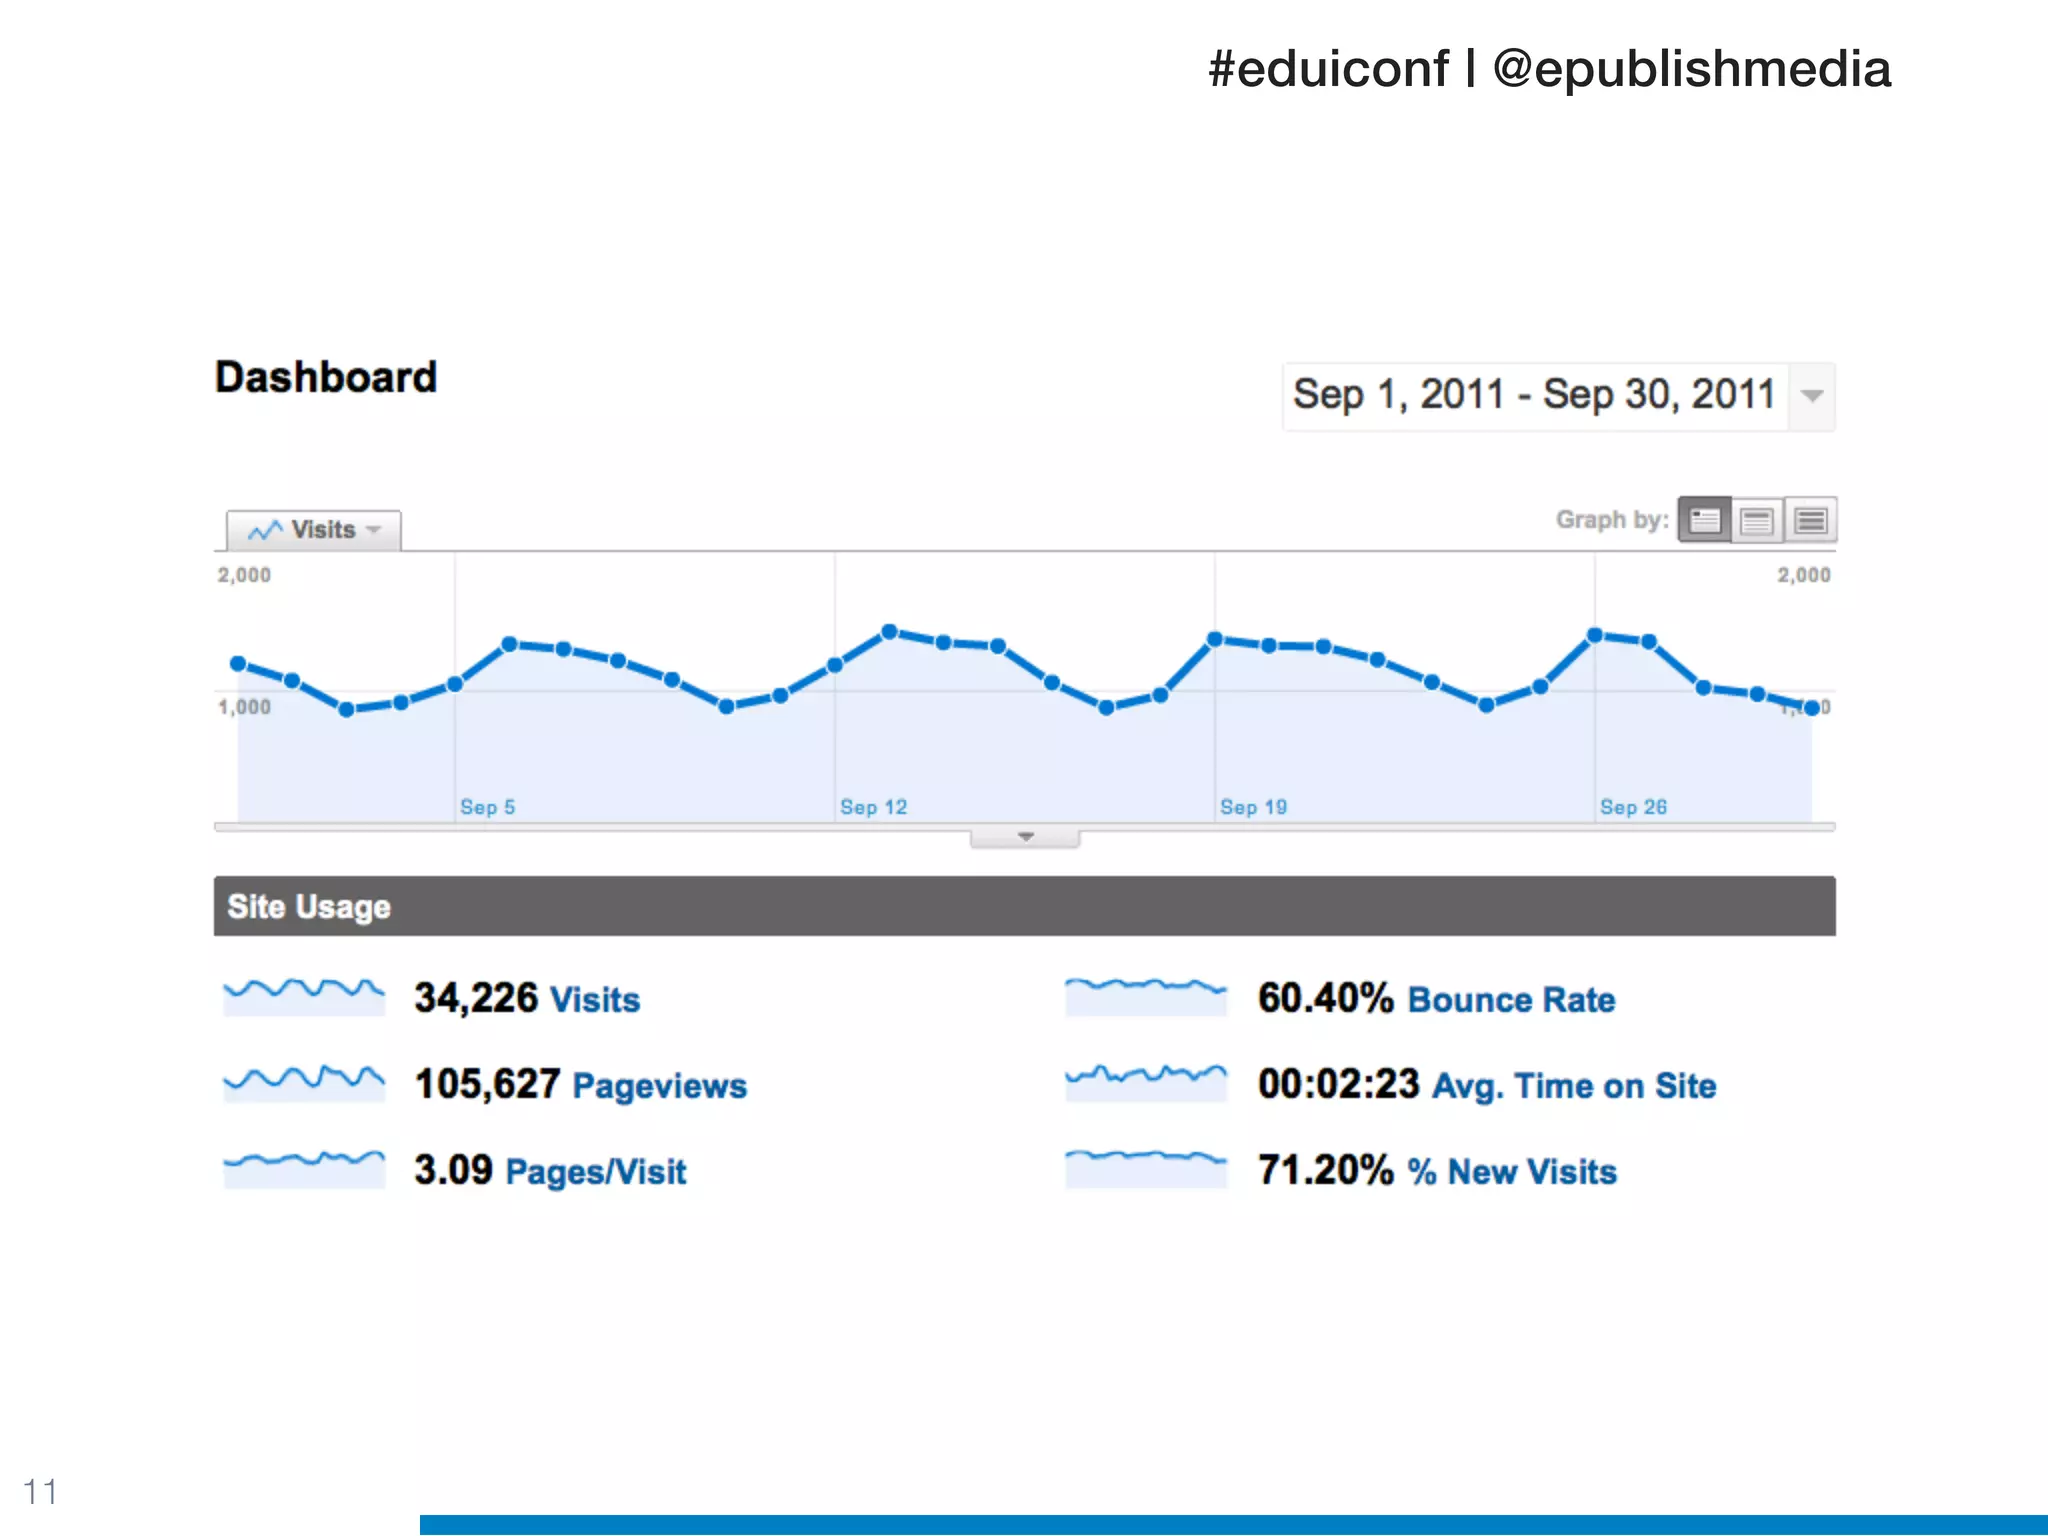Image resolution: width=2048 pixels, height=1536 pixels.
Task: Open the date range dropdown arrow
Action: point(1811,396)
